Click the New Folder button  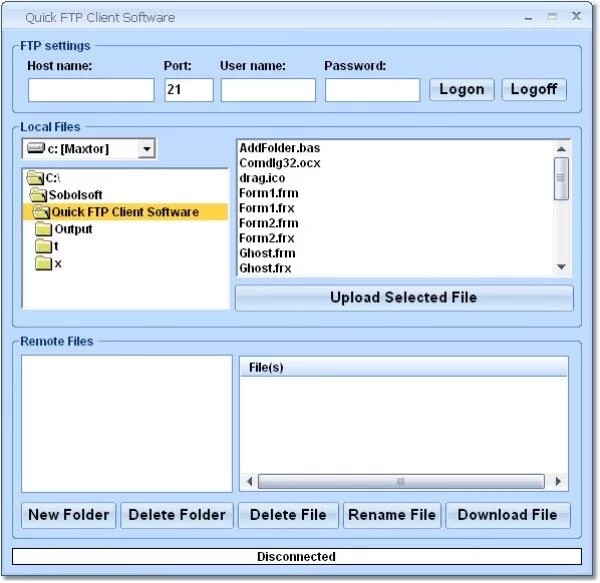tap(68, 515)
